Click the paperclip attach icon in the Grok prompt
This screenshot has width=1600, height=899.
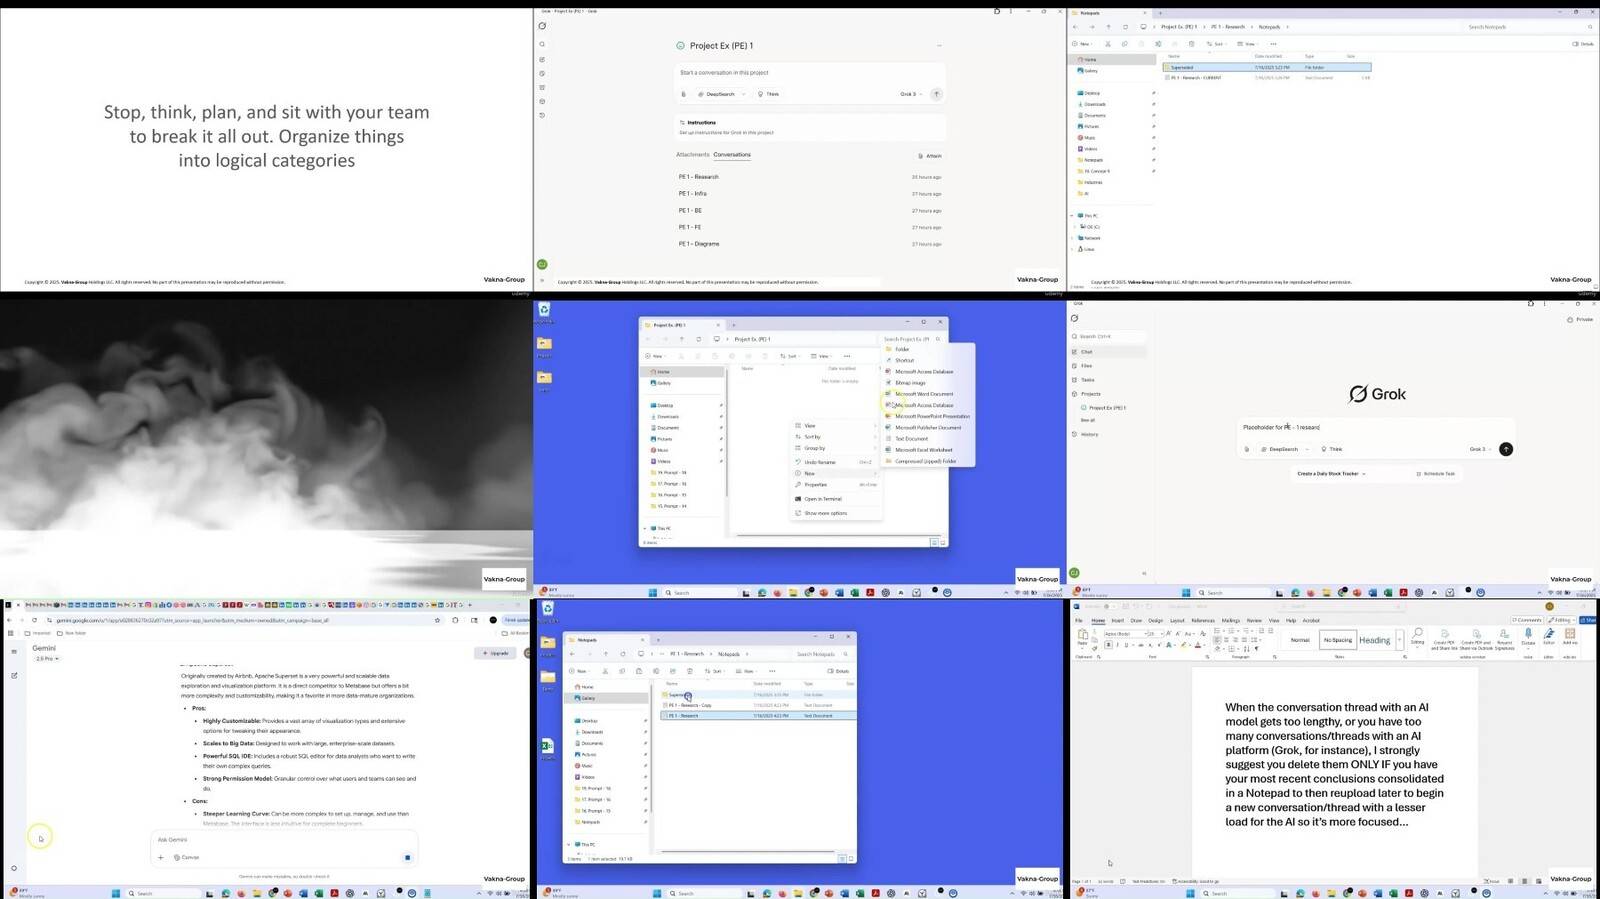pyautogui.click(x=1247, y=449)
